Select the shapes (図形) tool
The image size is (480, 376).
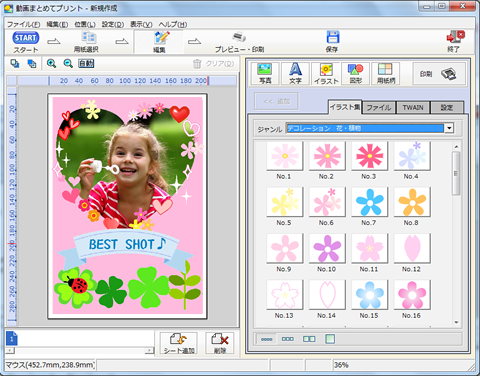pos(356,73)
